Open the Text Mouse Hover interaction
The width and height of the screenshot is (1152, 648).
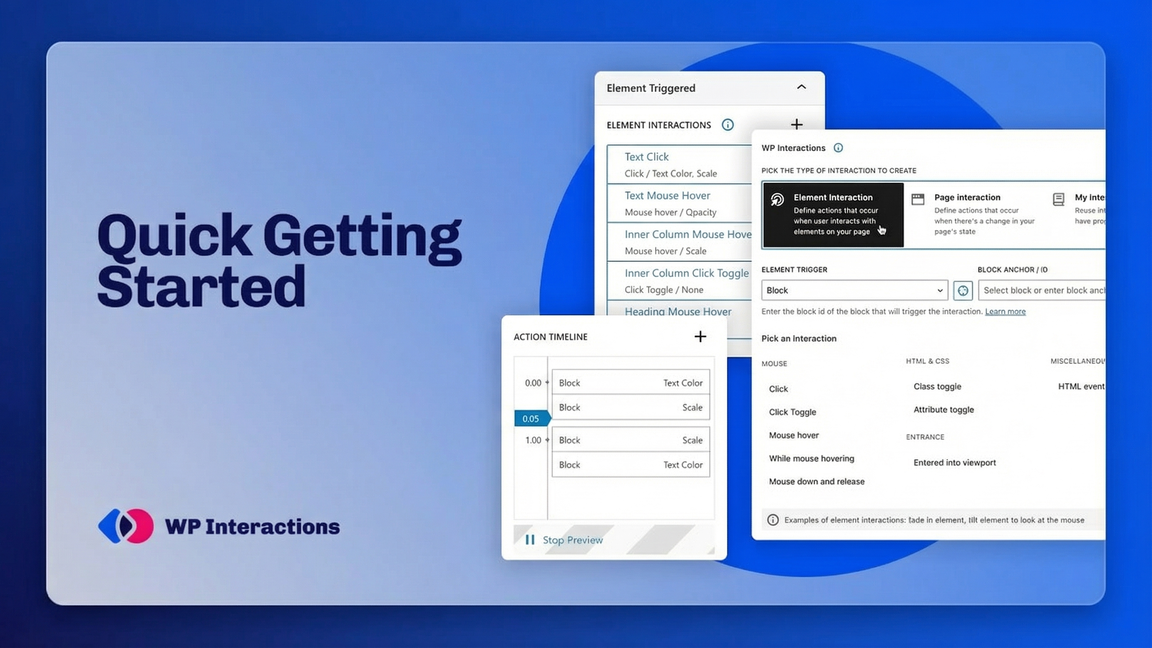[x=680, y=203]
